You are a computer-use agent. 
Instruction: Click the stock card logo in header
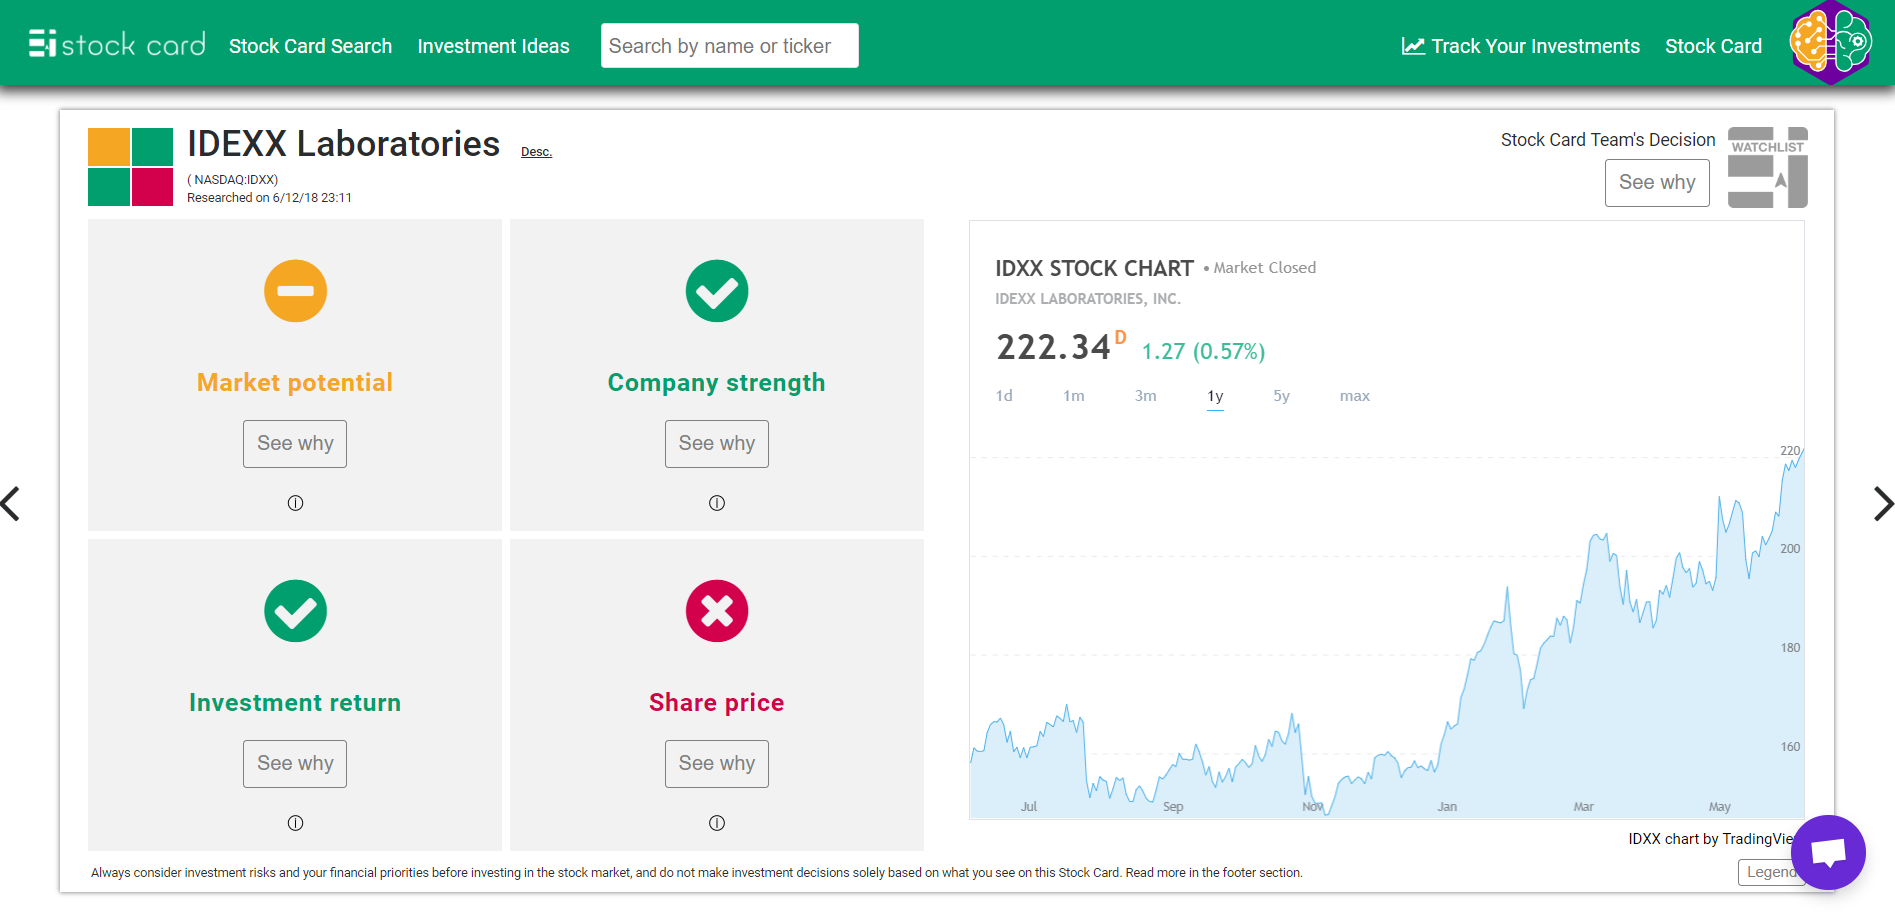click(x=117, y=44)
